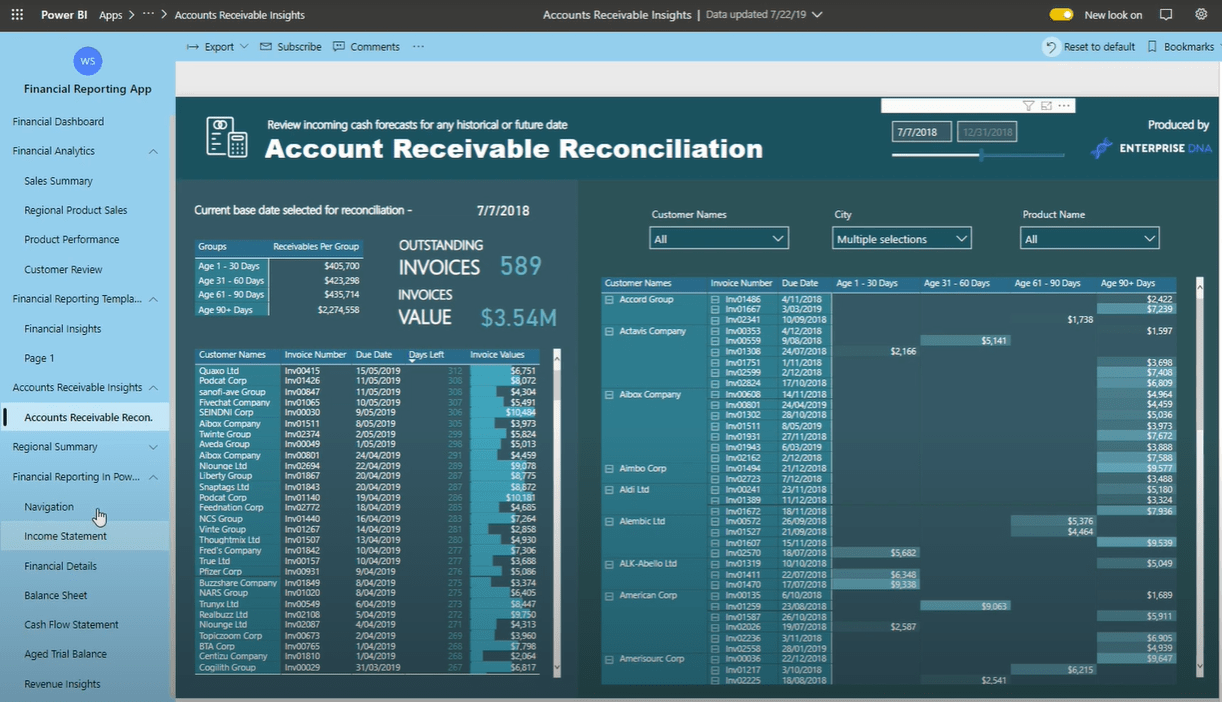
Task: Collapse the Accord Group row
Action: [610, 300]
